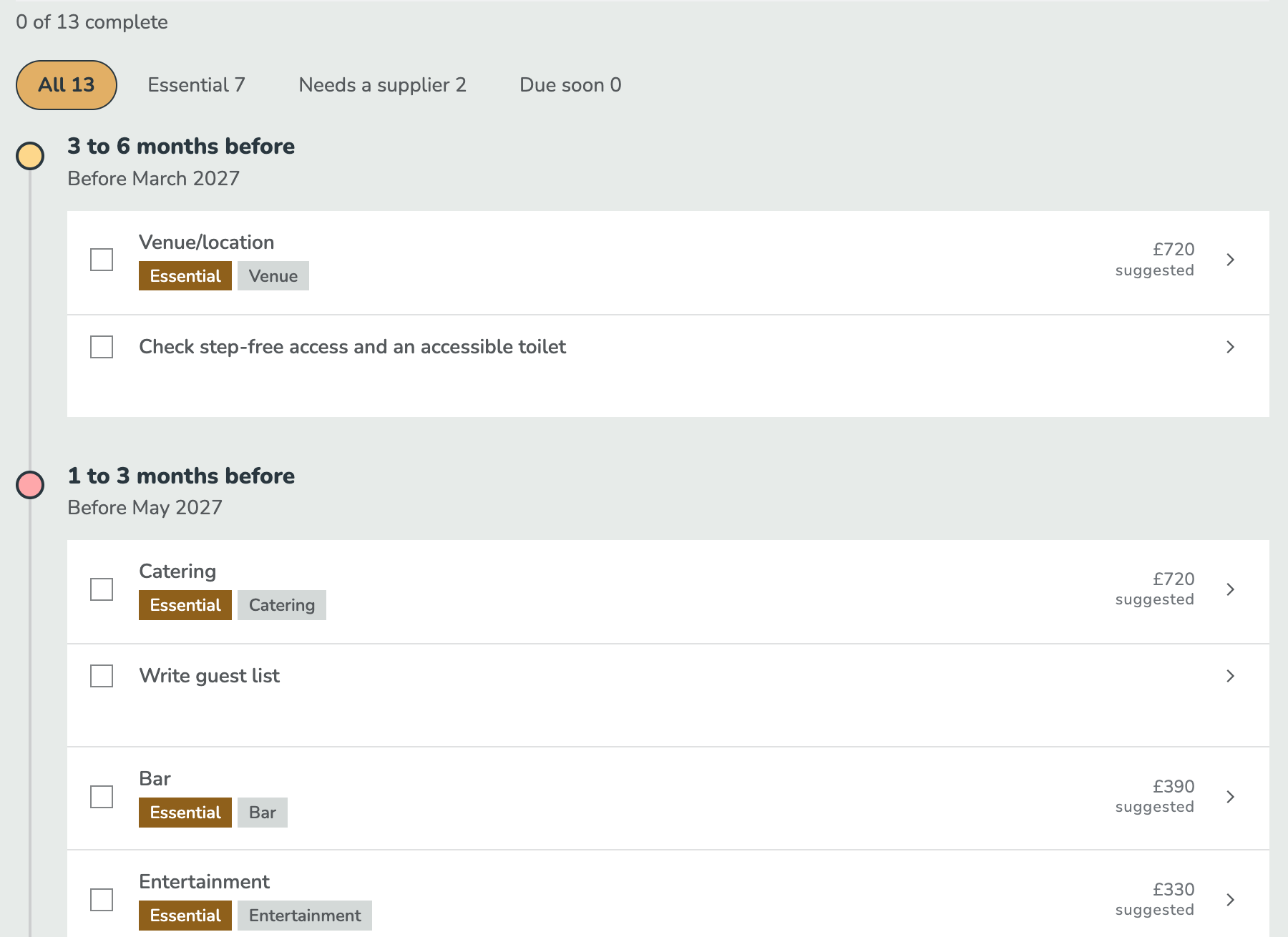The height and width of the screenshot is (937, 1288).
Task: Click the "Before March 2027" date text
Action: (x=154, y=179)
